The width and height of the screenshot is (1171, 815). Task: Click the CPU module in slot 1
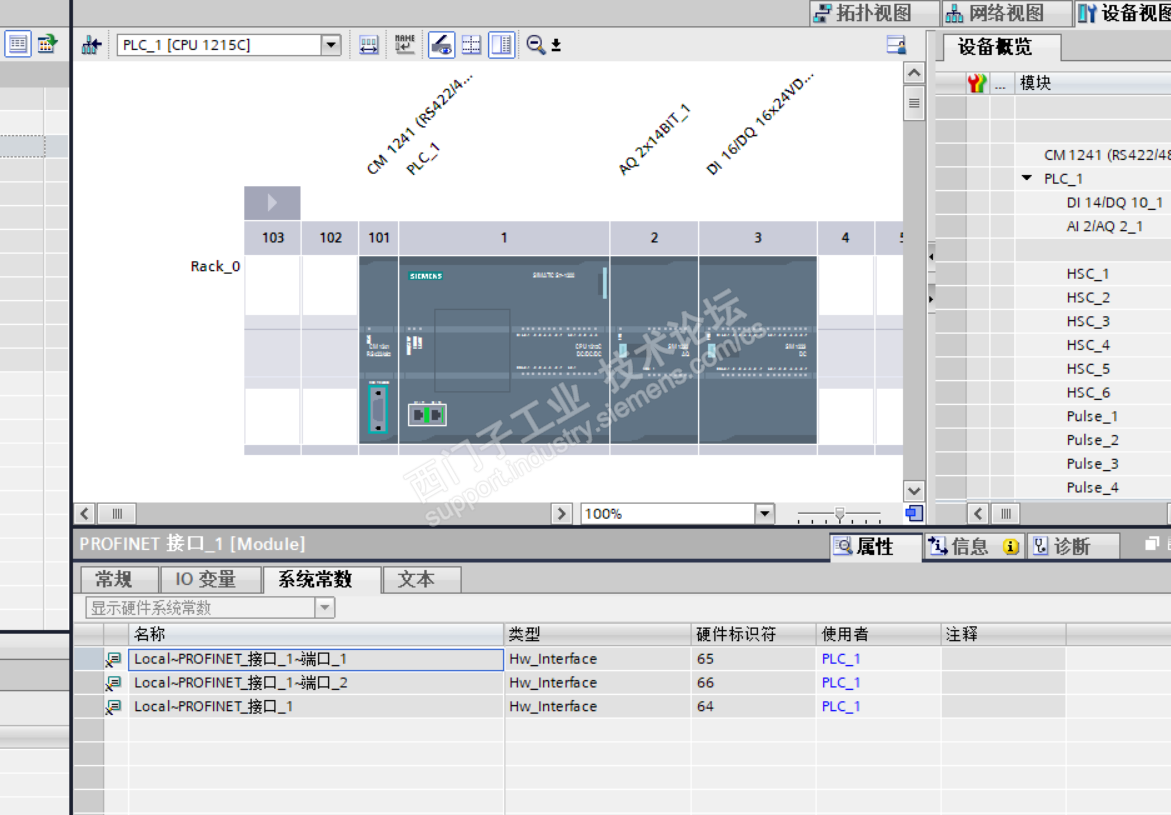point(504,350)
